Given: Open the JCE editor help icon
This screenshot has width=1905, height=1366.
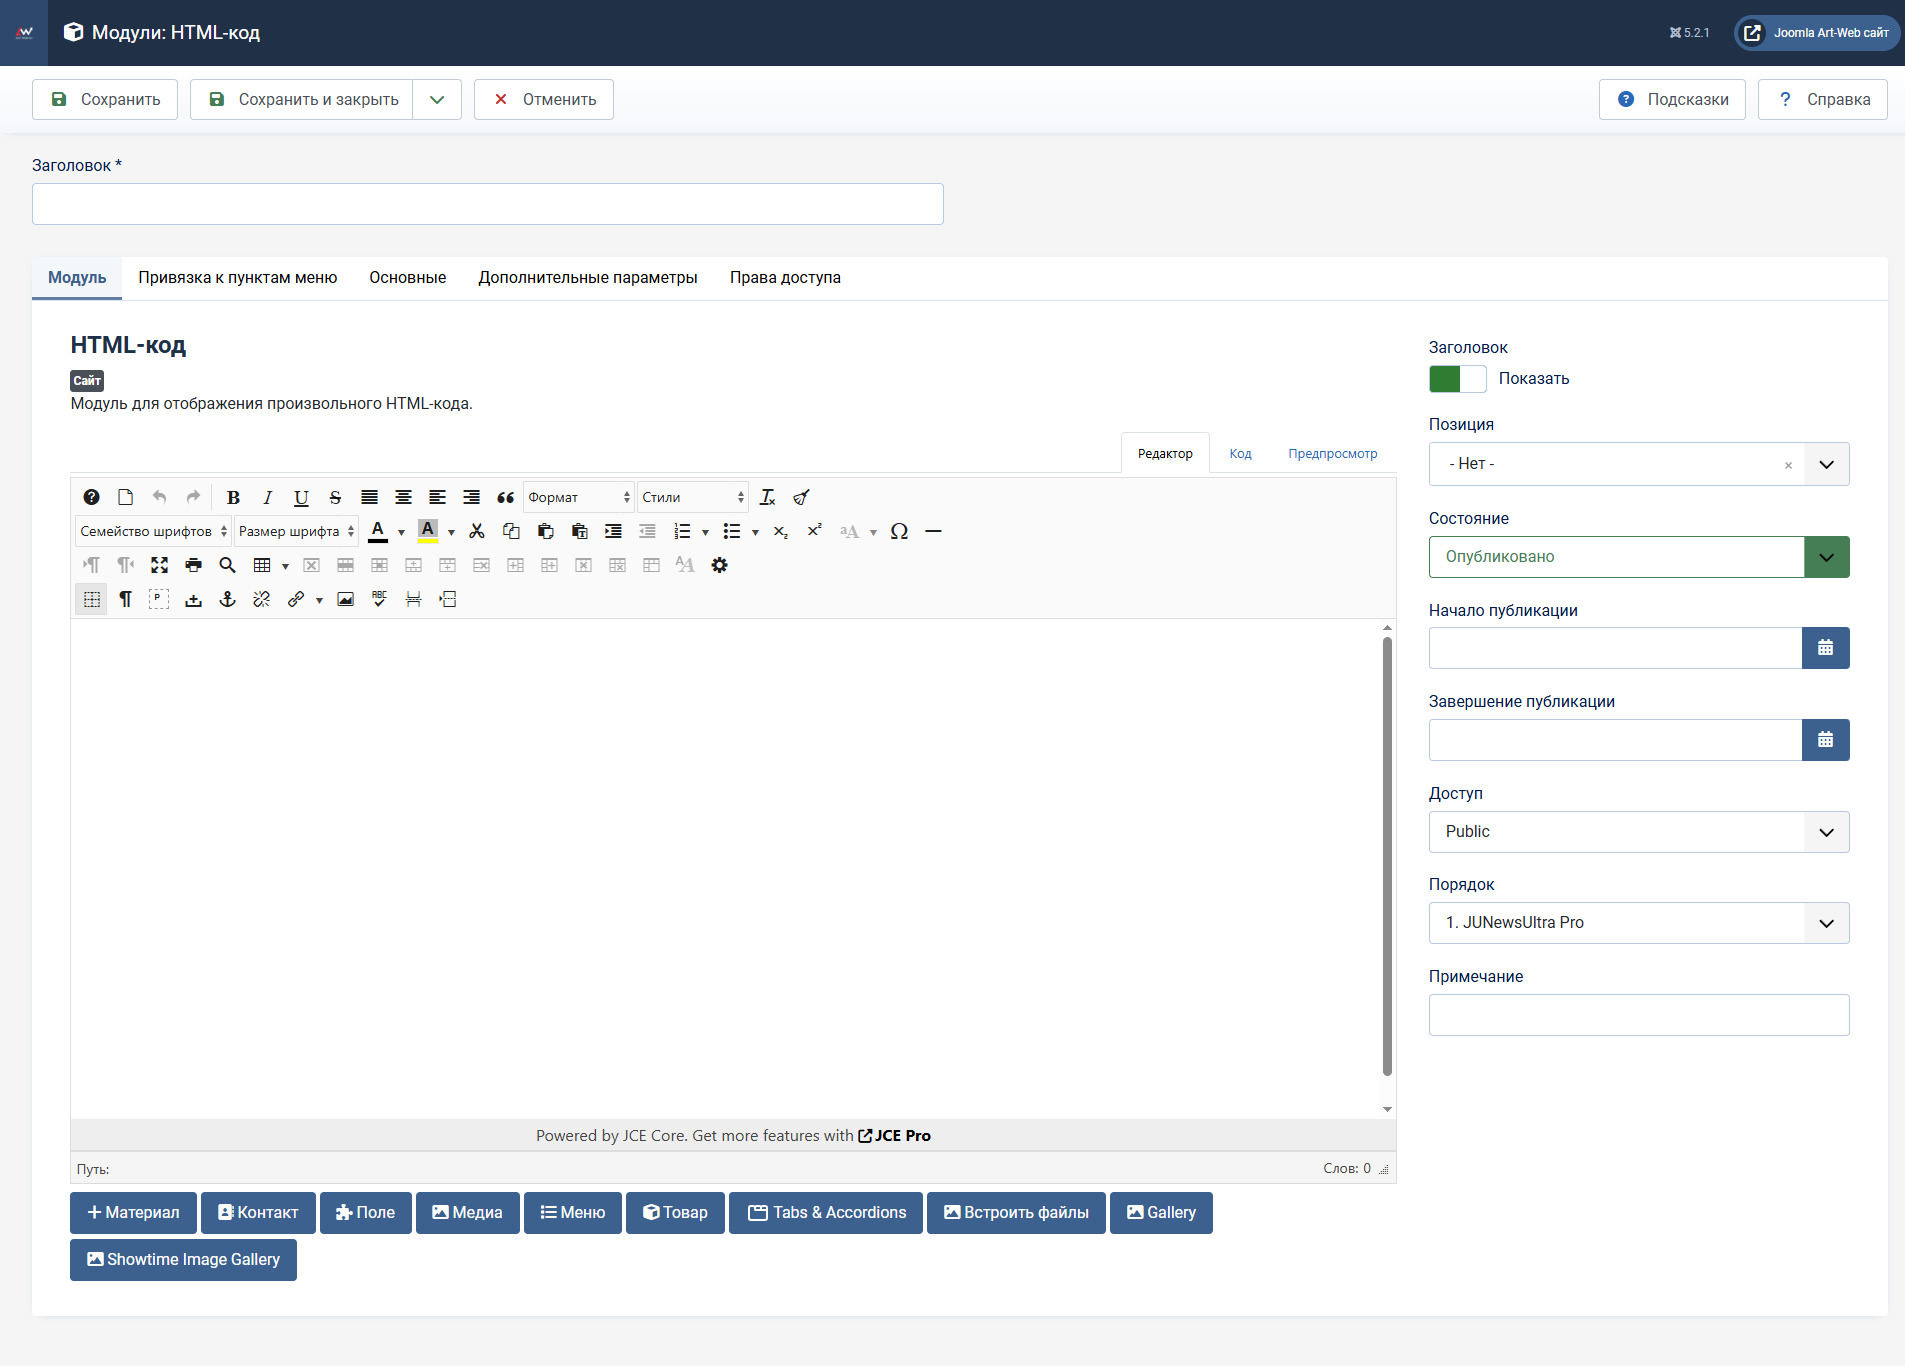Looking at the screenshot, I should [x=91, y=497].
